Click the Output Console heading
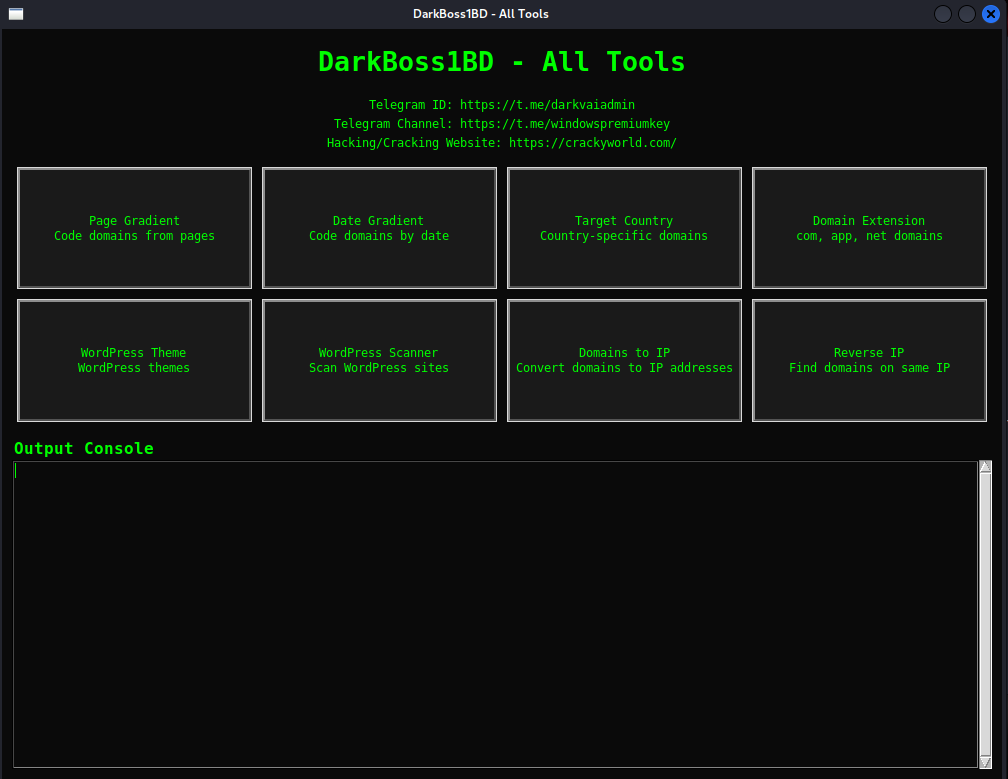The width and height of the screenshot is (1008, 779). click(x=84, y=449)
